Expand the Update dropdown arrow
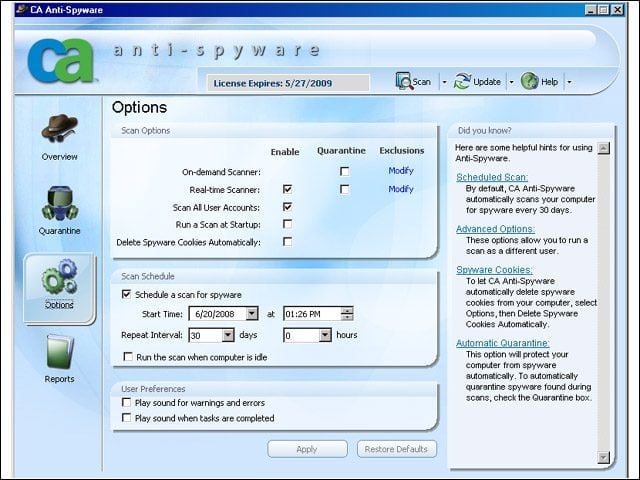Screen dimensions: 640x480 point(511,82)
